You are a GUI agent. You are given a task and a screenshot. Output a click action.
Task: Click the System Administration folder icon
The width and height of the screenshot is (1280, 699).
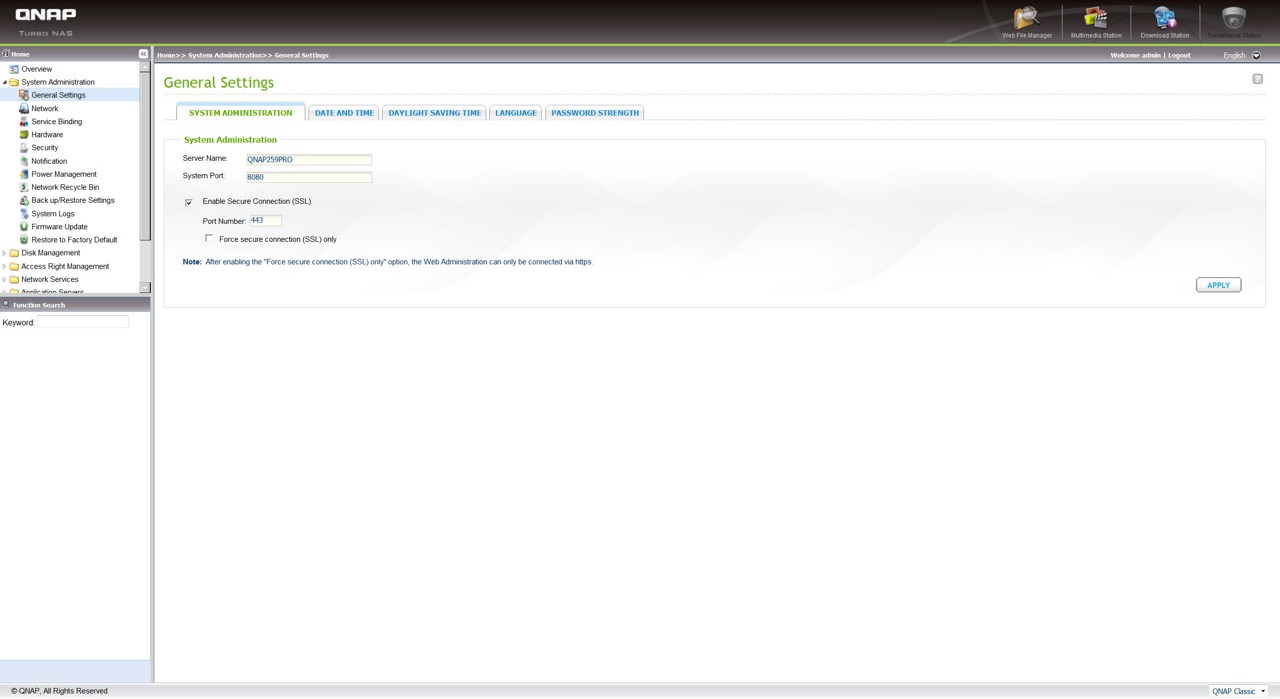click(x=14, y=82)
